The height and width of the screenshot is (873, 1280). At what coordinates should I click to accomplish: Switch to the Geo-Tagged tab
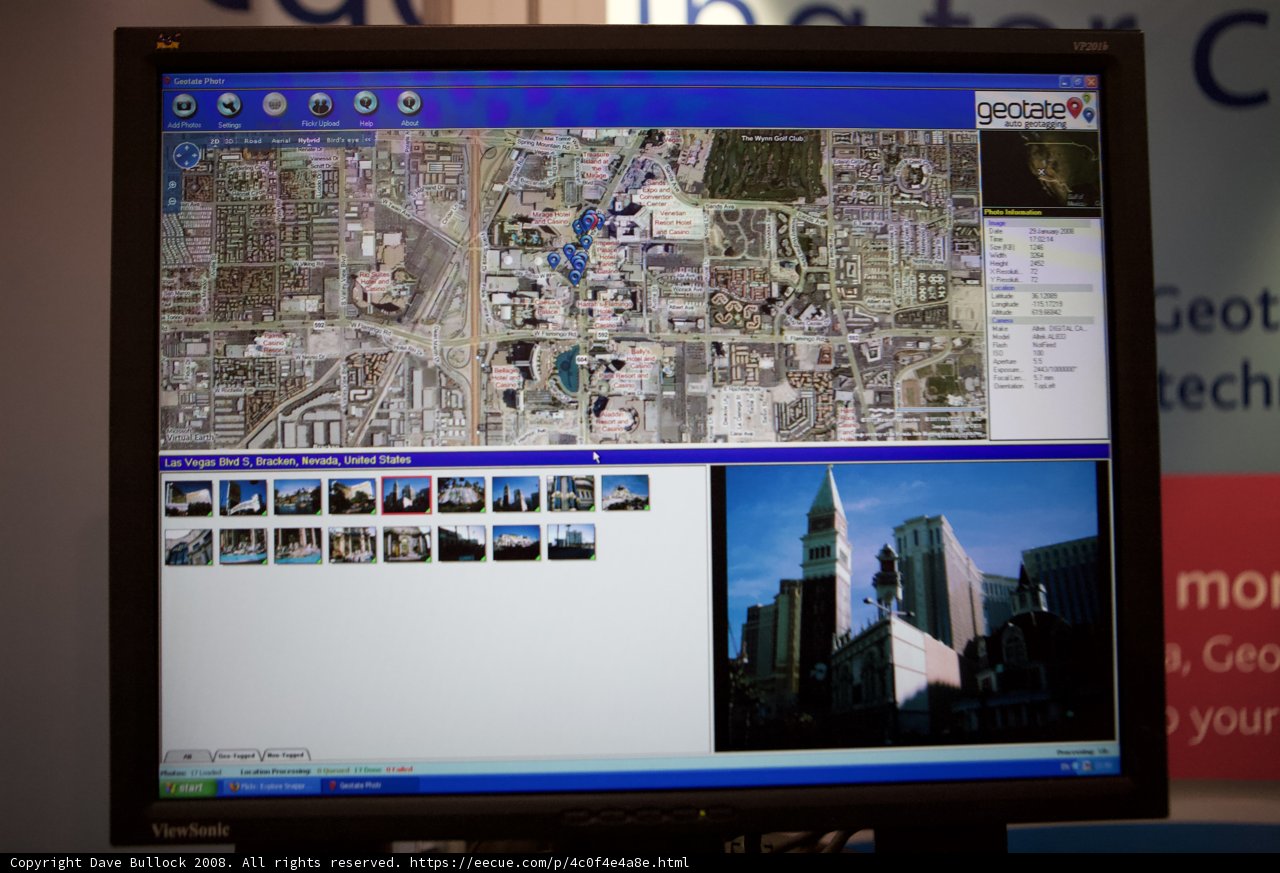[x=236, y=755]
